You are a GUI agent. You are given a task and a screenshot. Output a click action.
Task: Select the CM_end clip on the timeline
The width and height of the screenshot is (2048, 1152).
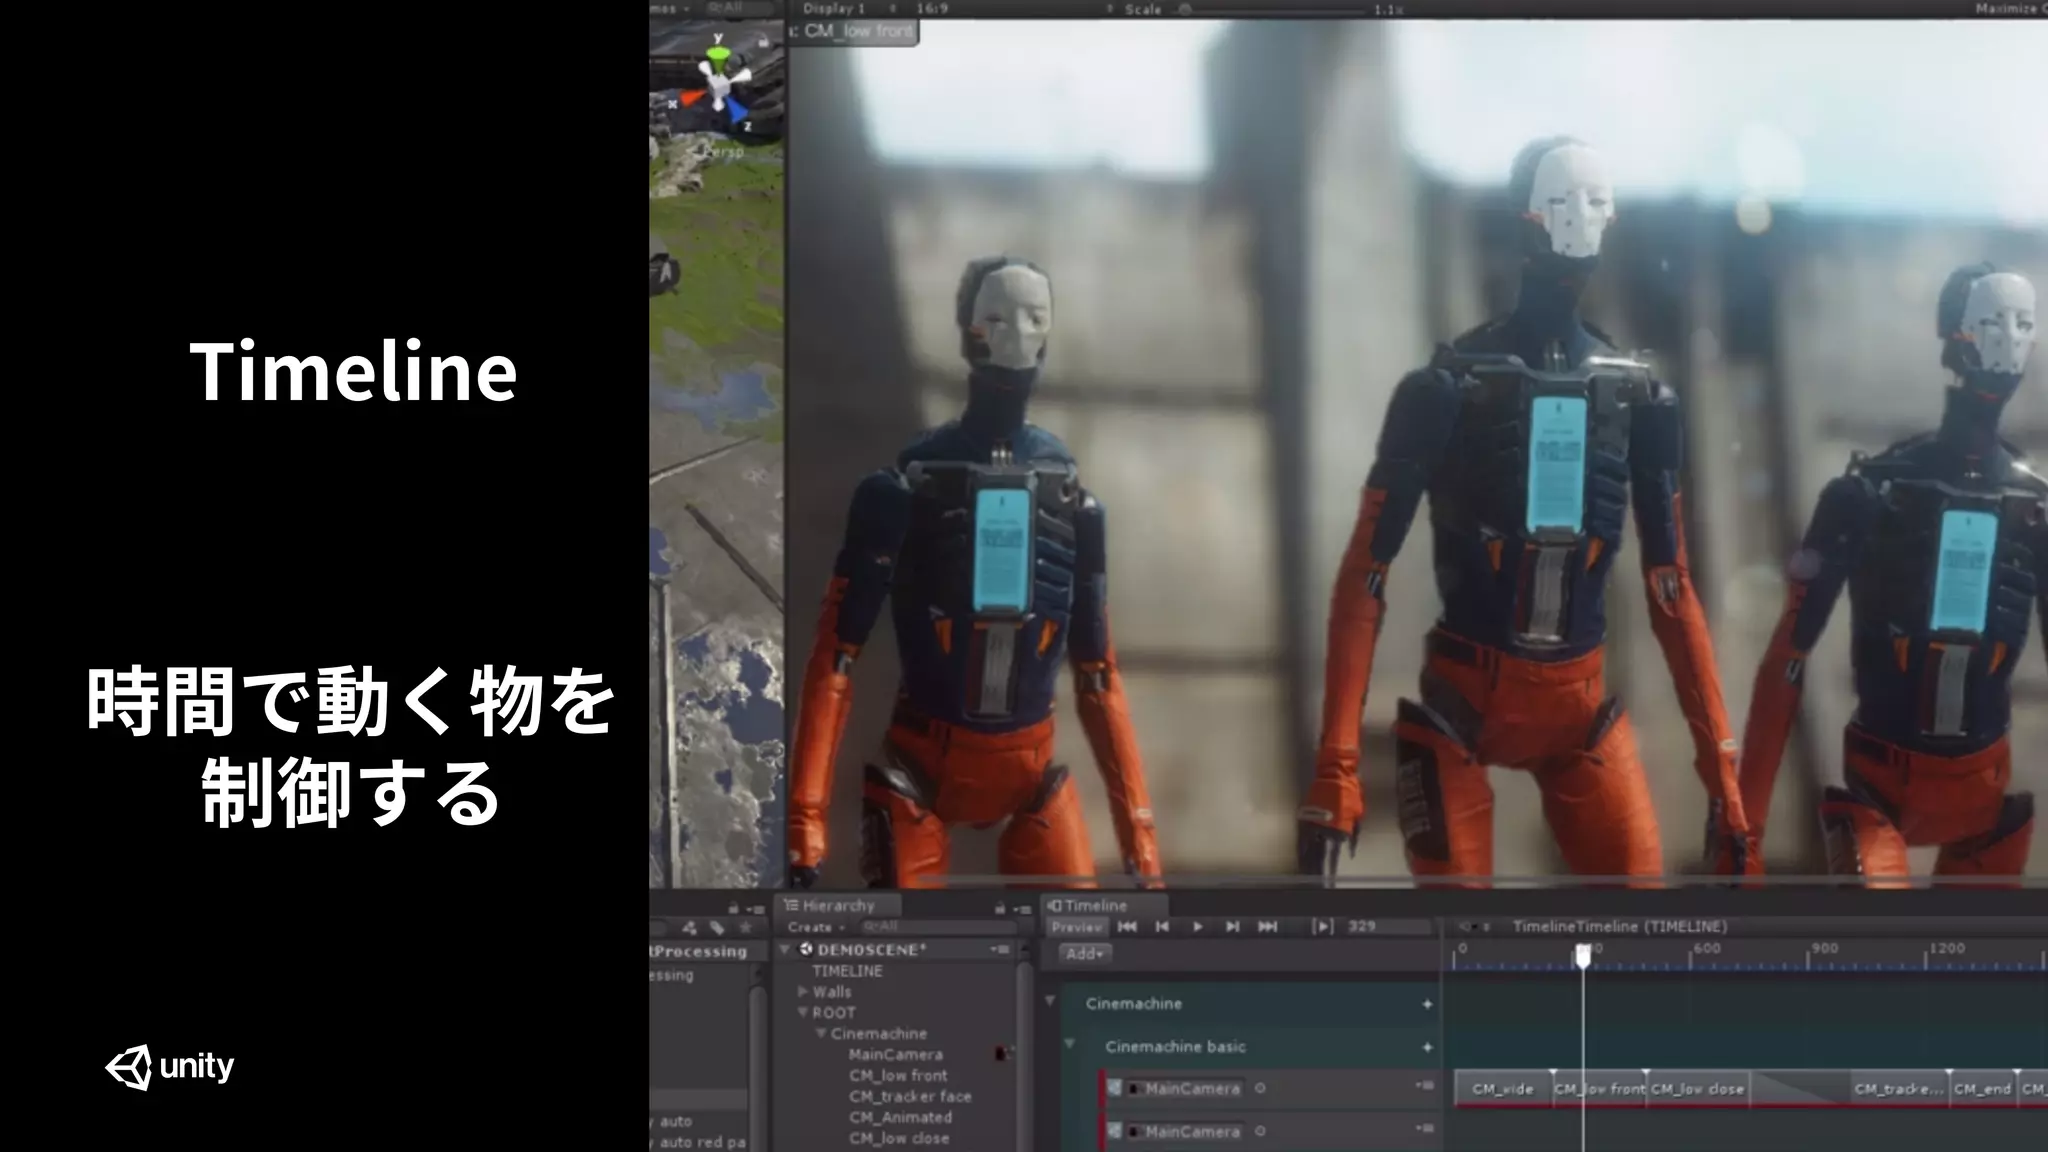pos(1982,1089)
